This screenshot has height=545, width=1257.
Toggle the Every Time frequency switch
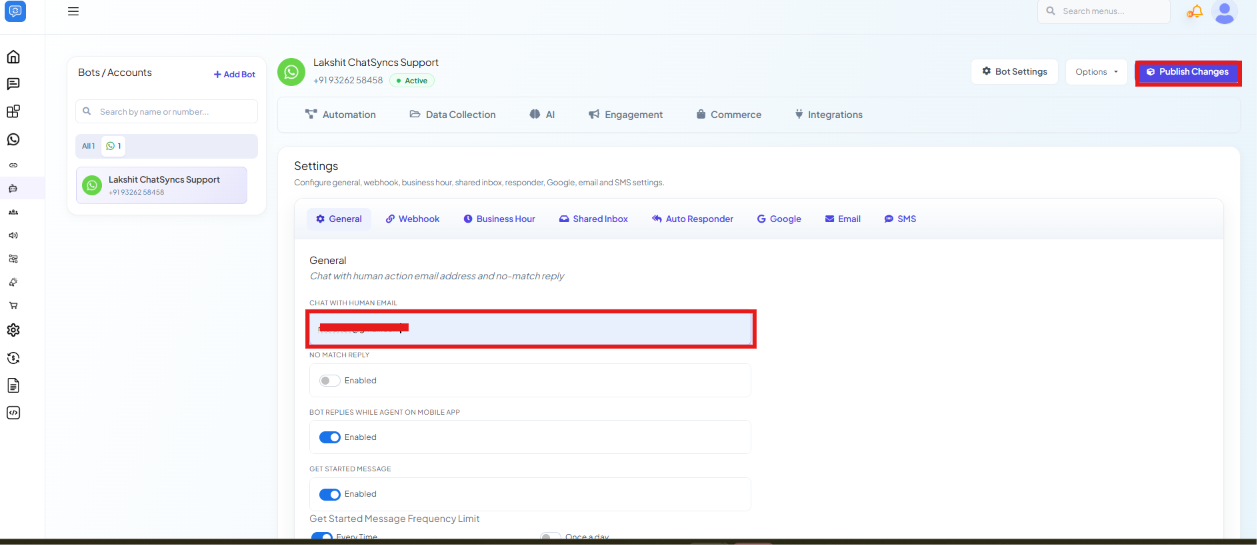[322, 538]
